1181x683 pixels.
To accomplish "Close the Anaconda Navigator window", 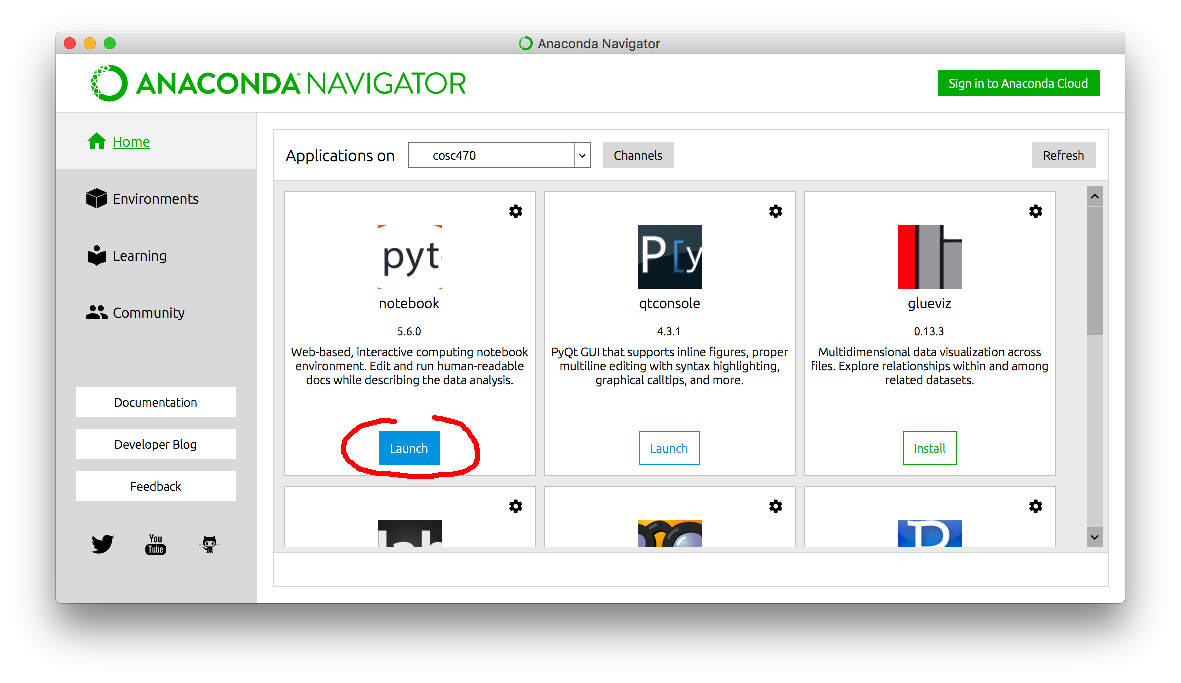I will [x=70, y=43].
